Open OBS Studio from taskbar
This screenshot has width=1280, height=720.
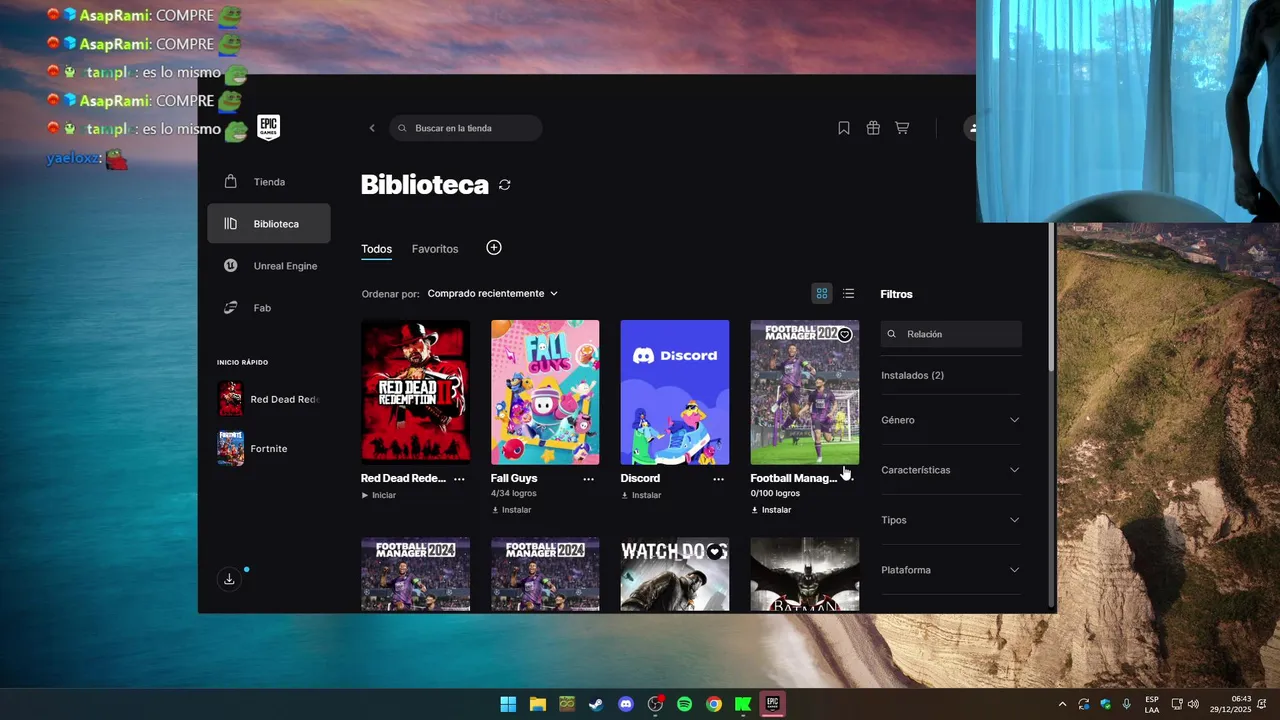pyautogui.click(x=655, y=704)
